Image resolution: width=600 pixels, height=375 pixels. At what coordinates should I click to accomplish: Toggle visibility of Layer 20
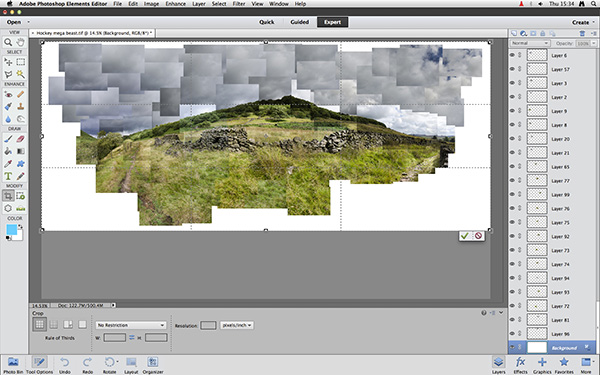512,139
